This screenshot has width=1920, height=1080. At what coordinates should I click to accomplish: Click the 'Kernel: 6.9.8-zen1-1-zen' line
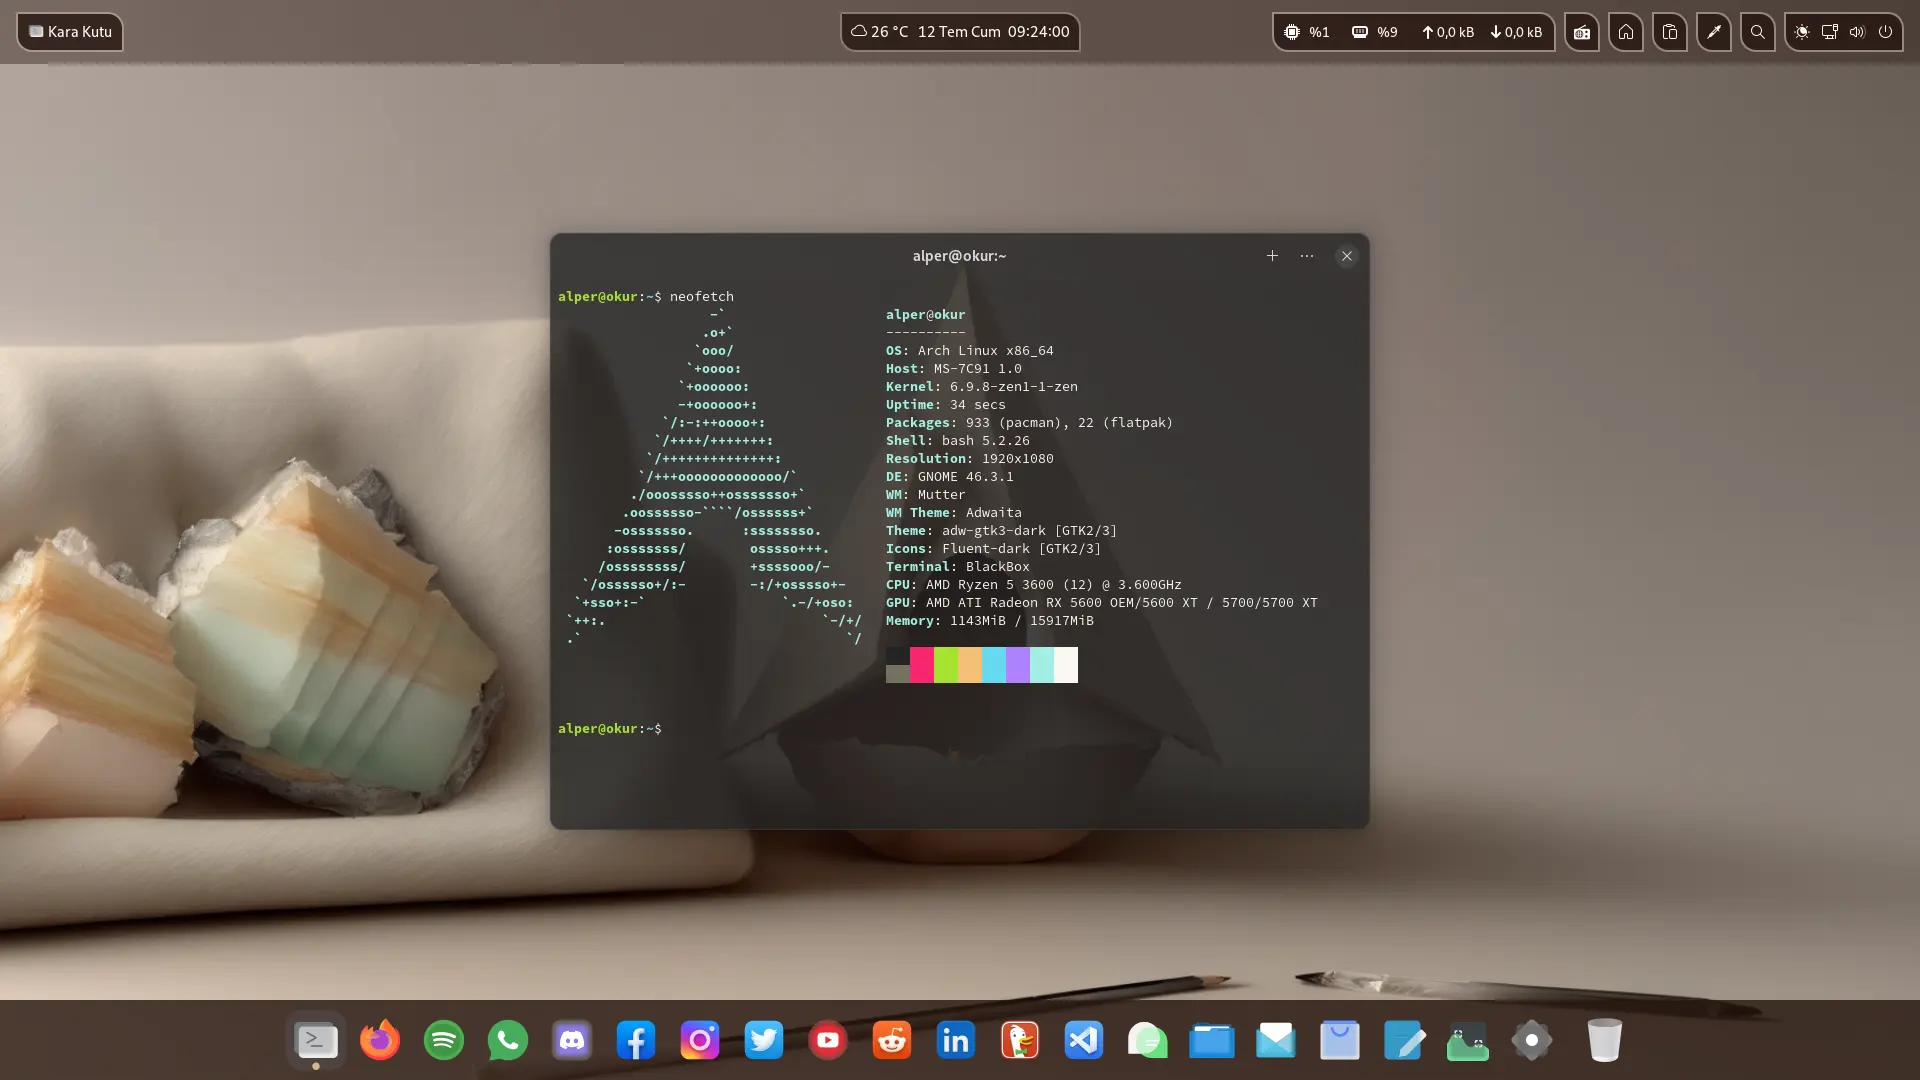[982, 387]
